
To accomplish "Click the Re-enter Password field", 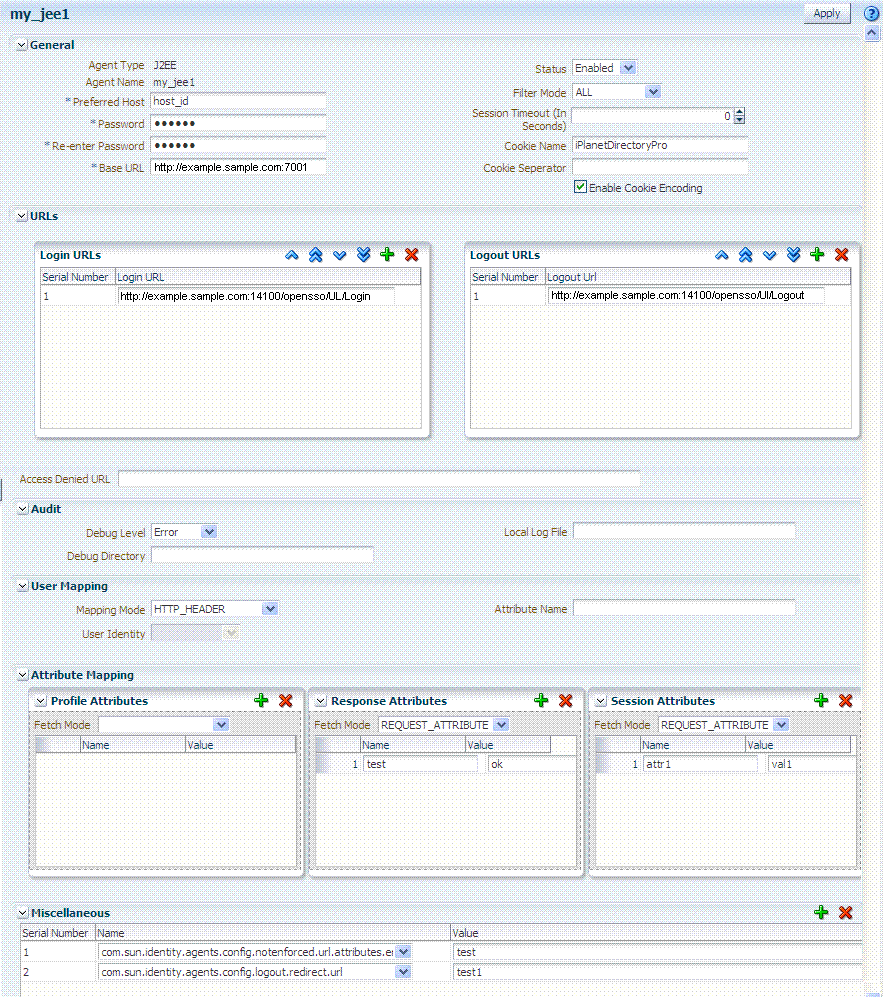I will click(238, 146).
